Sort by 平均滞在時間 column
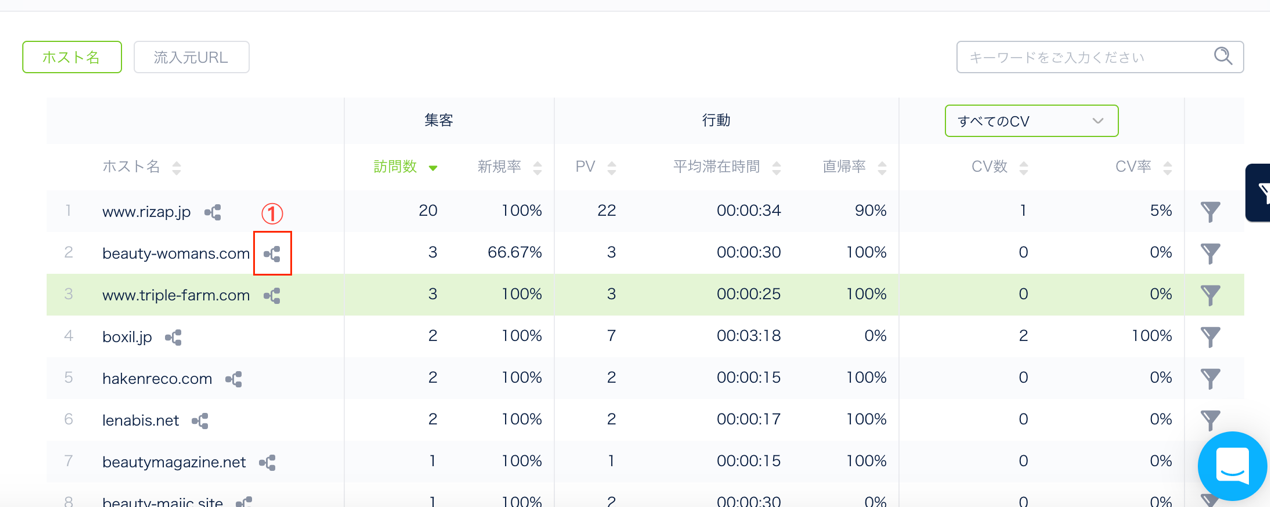 [x=726, y=167]
